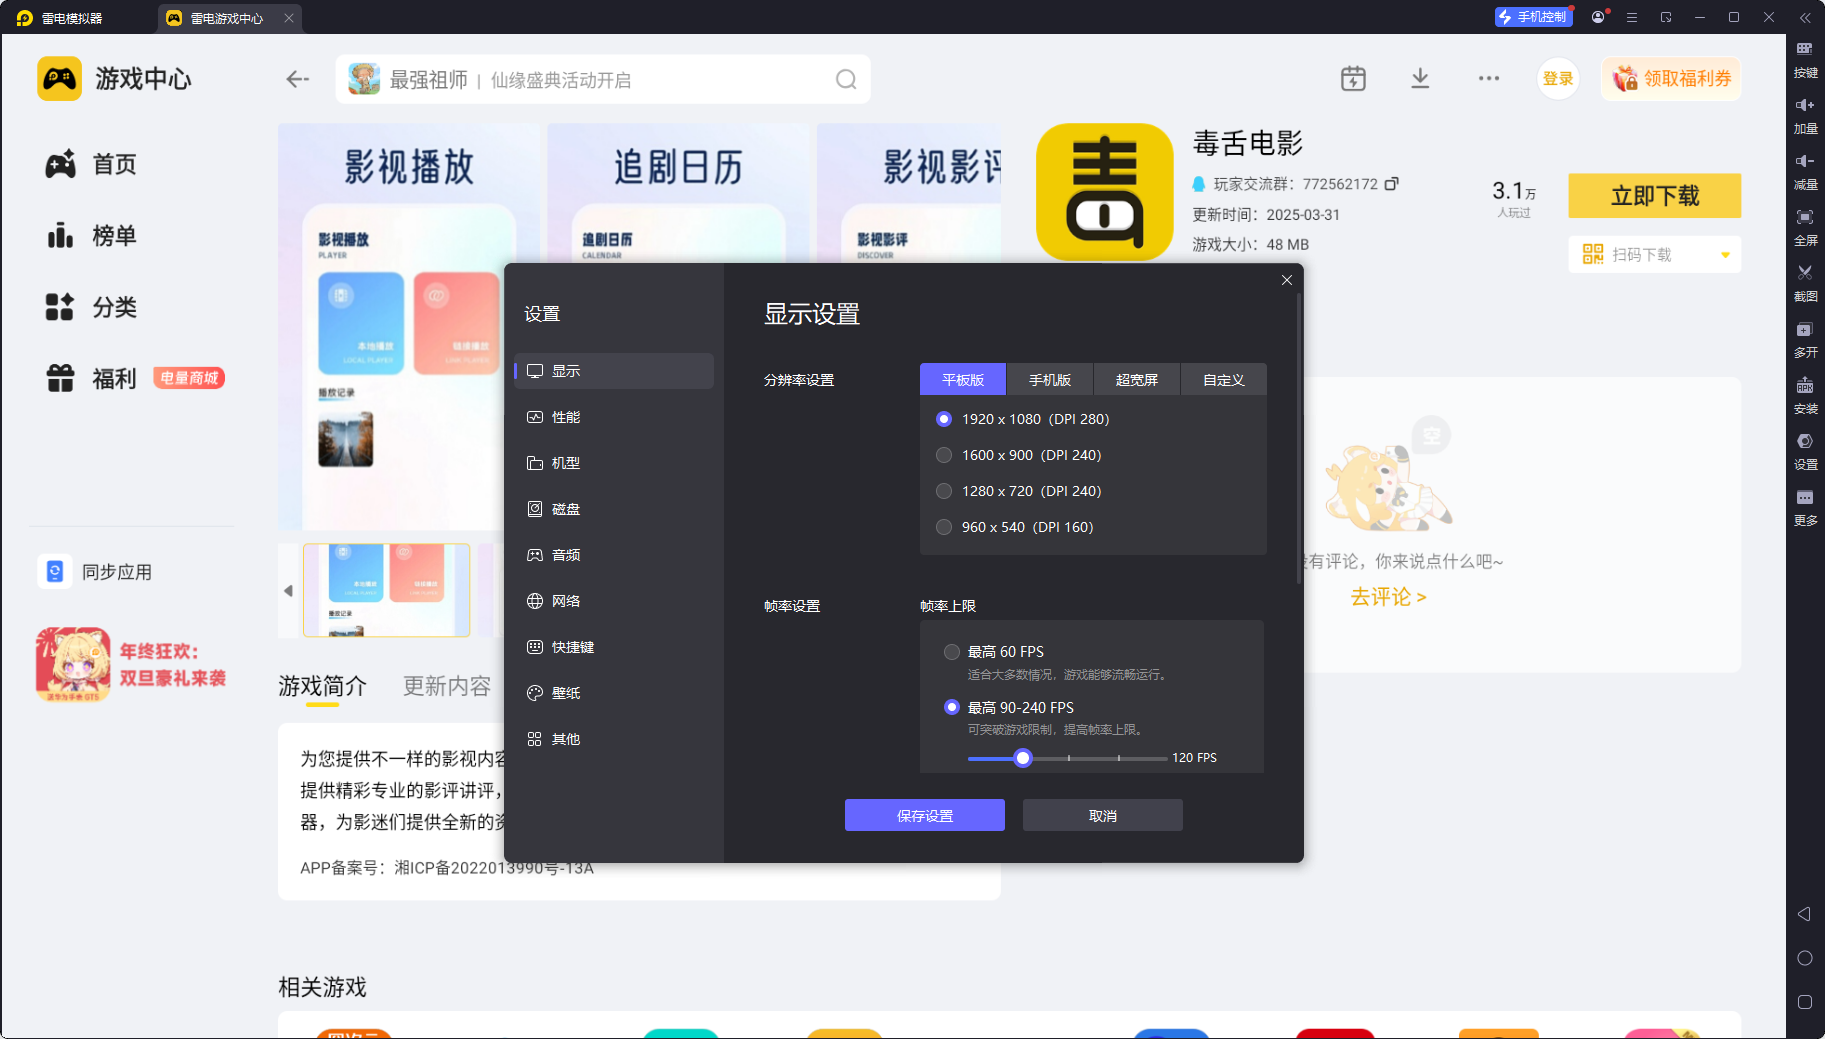Open 榜单 rankings in the left sidebar
The height and width of the screenshot is (1039, 1825).
[91, 236]
